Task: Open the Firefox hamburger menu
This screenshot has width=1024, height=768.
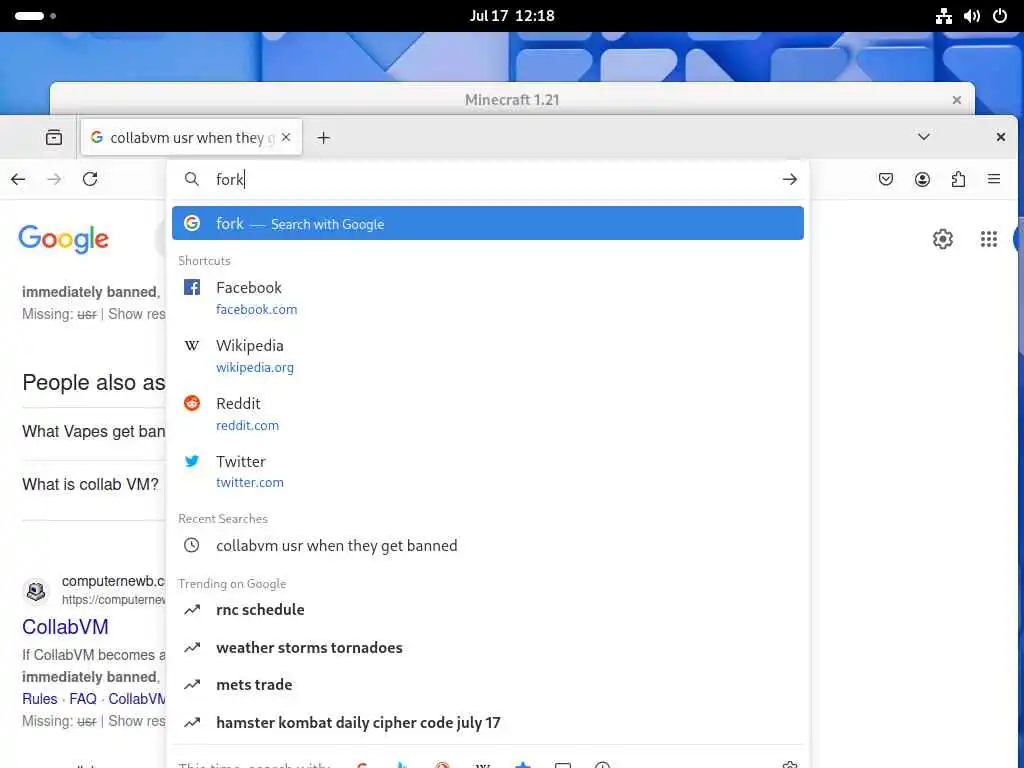Action: pyautogui.click(x=994, y=179)
